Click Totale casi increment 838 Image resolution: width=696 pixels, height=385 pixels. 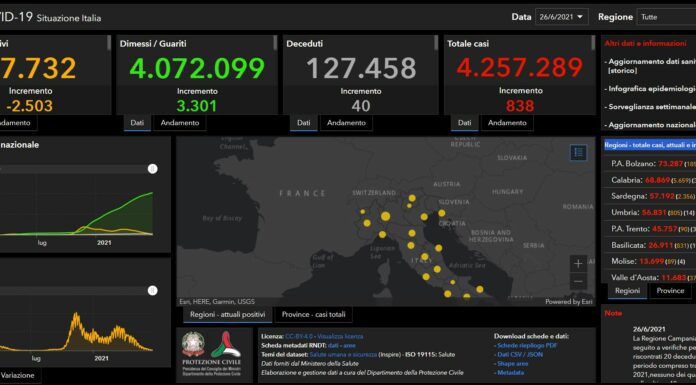point(520,106)
